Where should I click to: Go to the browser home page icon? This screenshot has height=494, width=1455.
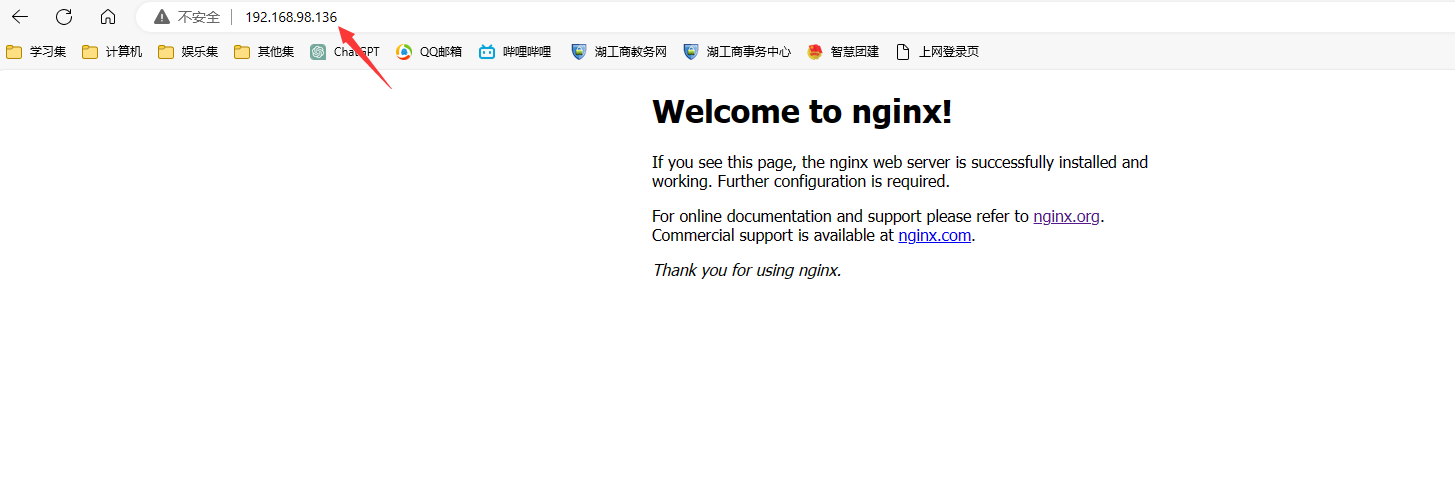[108, 17]
